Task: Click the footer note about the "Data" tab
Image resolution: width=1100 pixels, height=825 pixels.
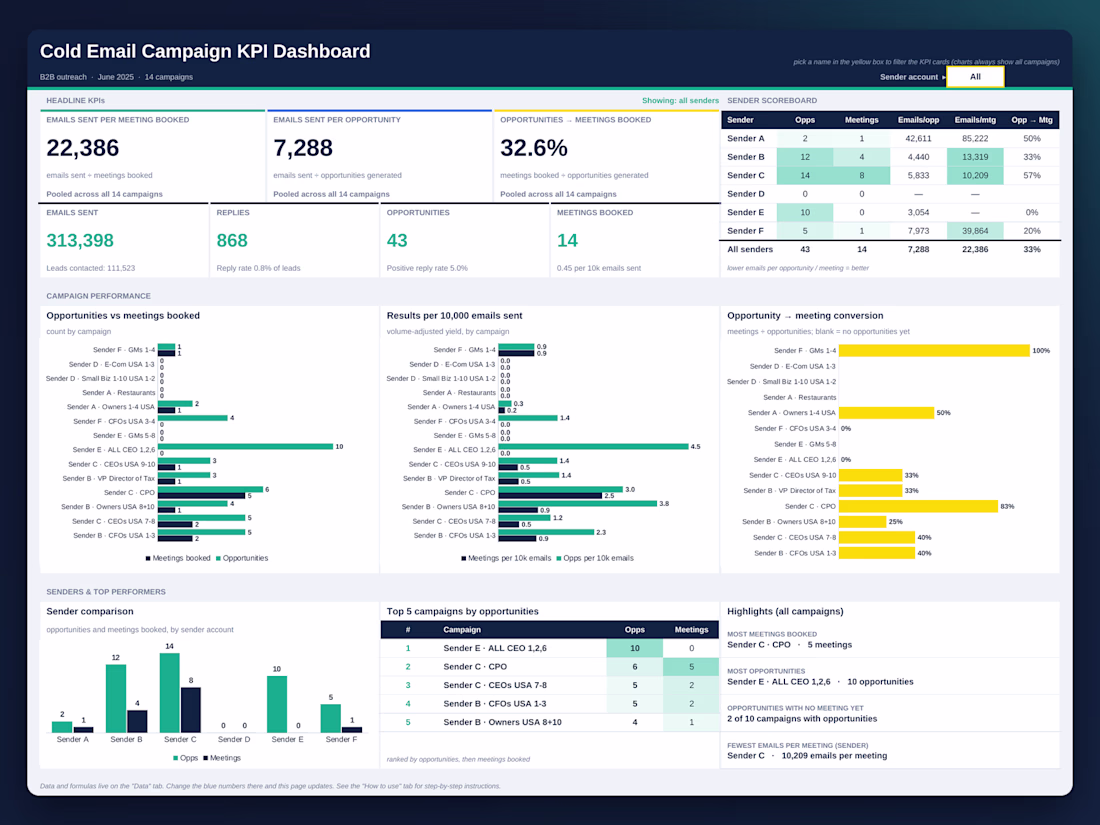Action: tap(270, 786)
